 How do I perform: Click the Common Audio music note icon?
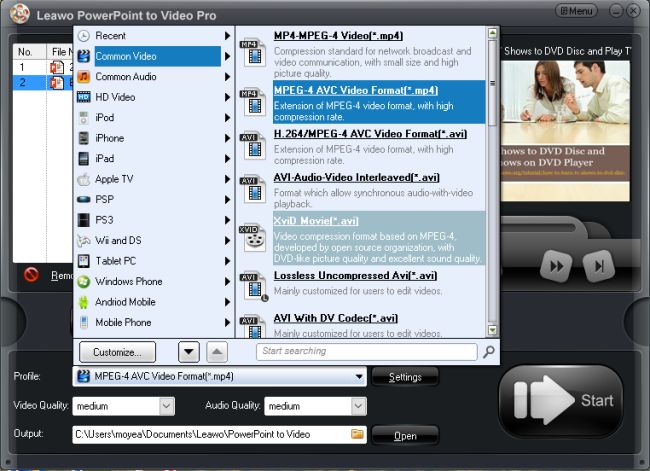(x=84, y=77)
